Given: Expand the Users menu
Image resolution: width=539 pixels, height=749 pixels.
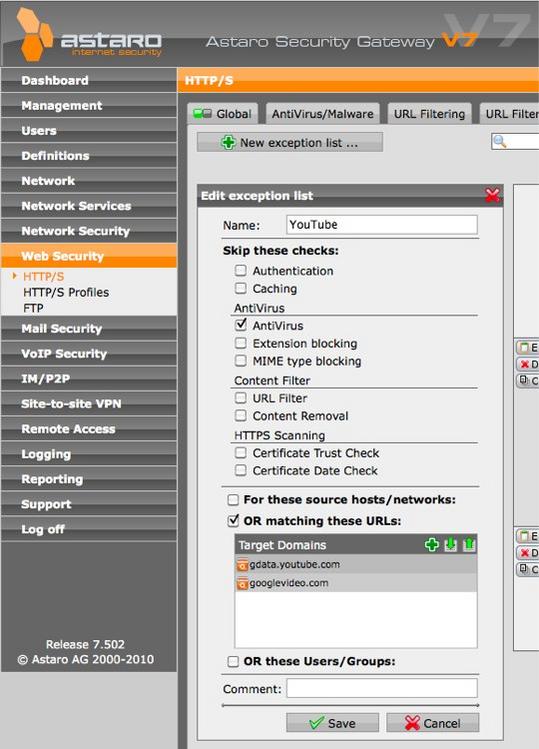Looking at the screenshot, I should tap(89, 130).
